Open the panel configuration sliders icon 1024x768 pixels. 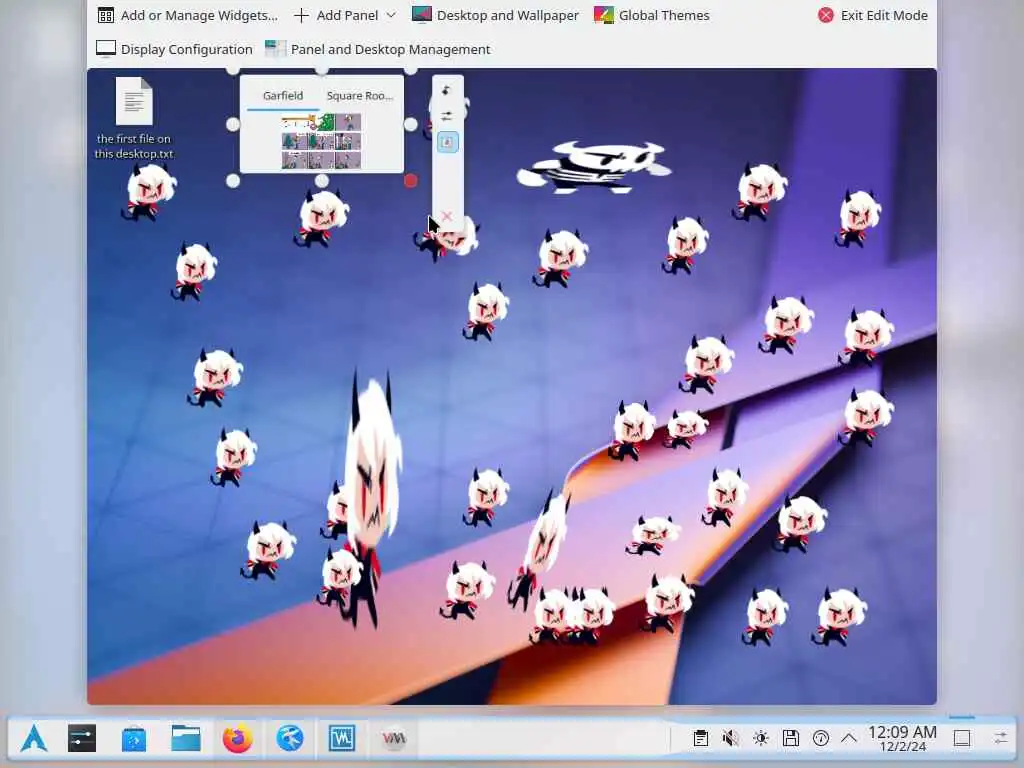1001,739
